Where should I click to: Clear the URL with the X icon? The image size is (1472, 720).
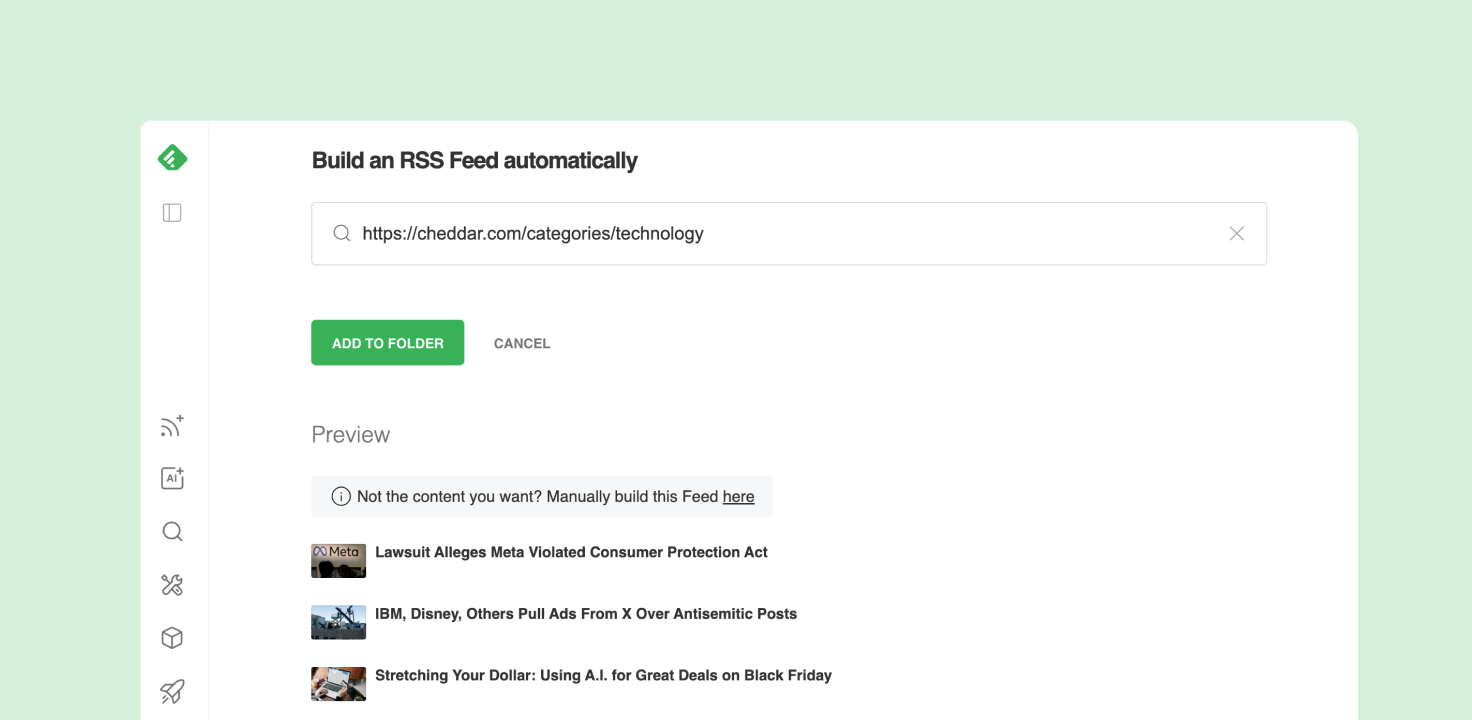[x=1237, y=233]
